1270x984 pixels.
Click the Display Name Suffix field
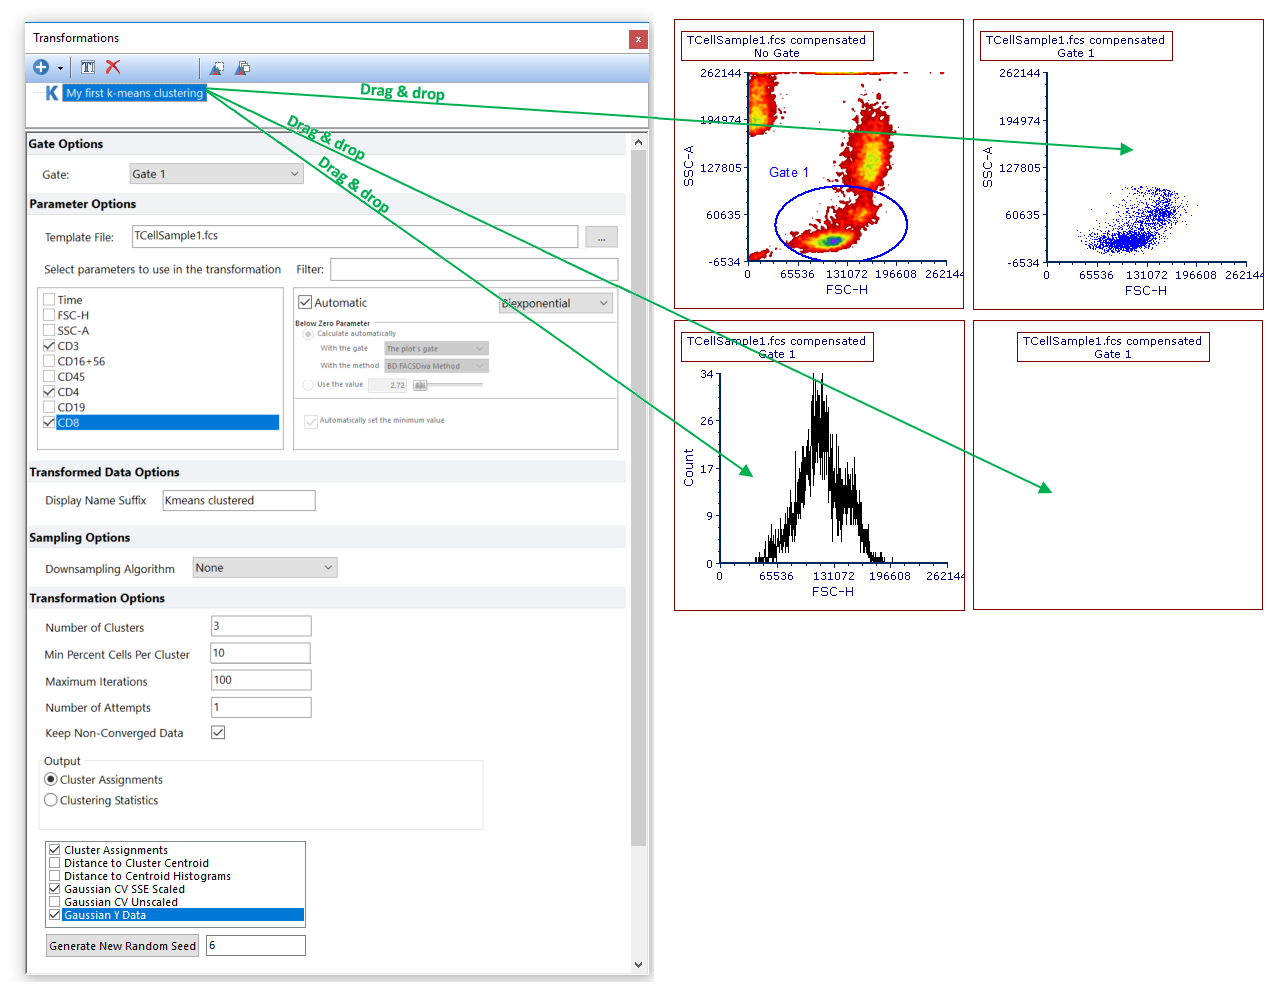point(239,501)
